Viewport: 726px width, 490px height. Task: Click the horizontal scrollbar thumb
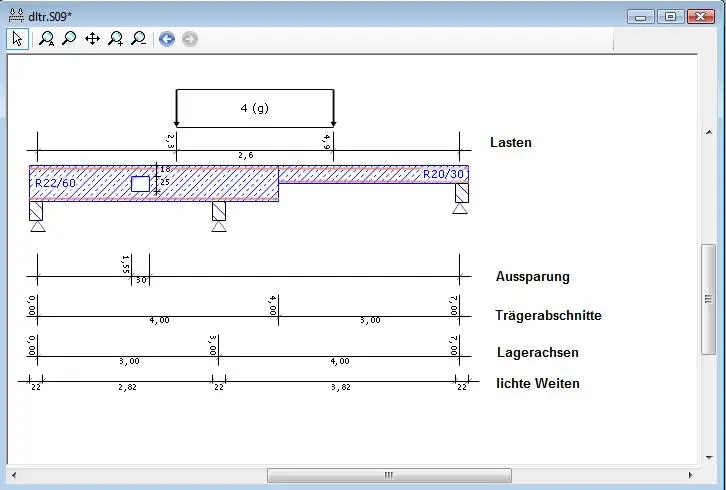click(389, 475)
